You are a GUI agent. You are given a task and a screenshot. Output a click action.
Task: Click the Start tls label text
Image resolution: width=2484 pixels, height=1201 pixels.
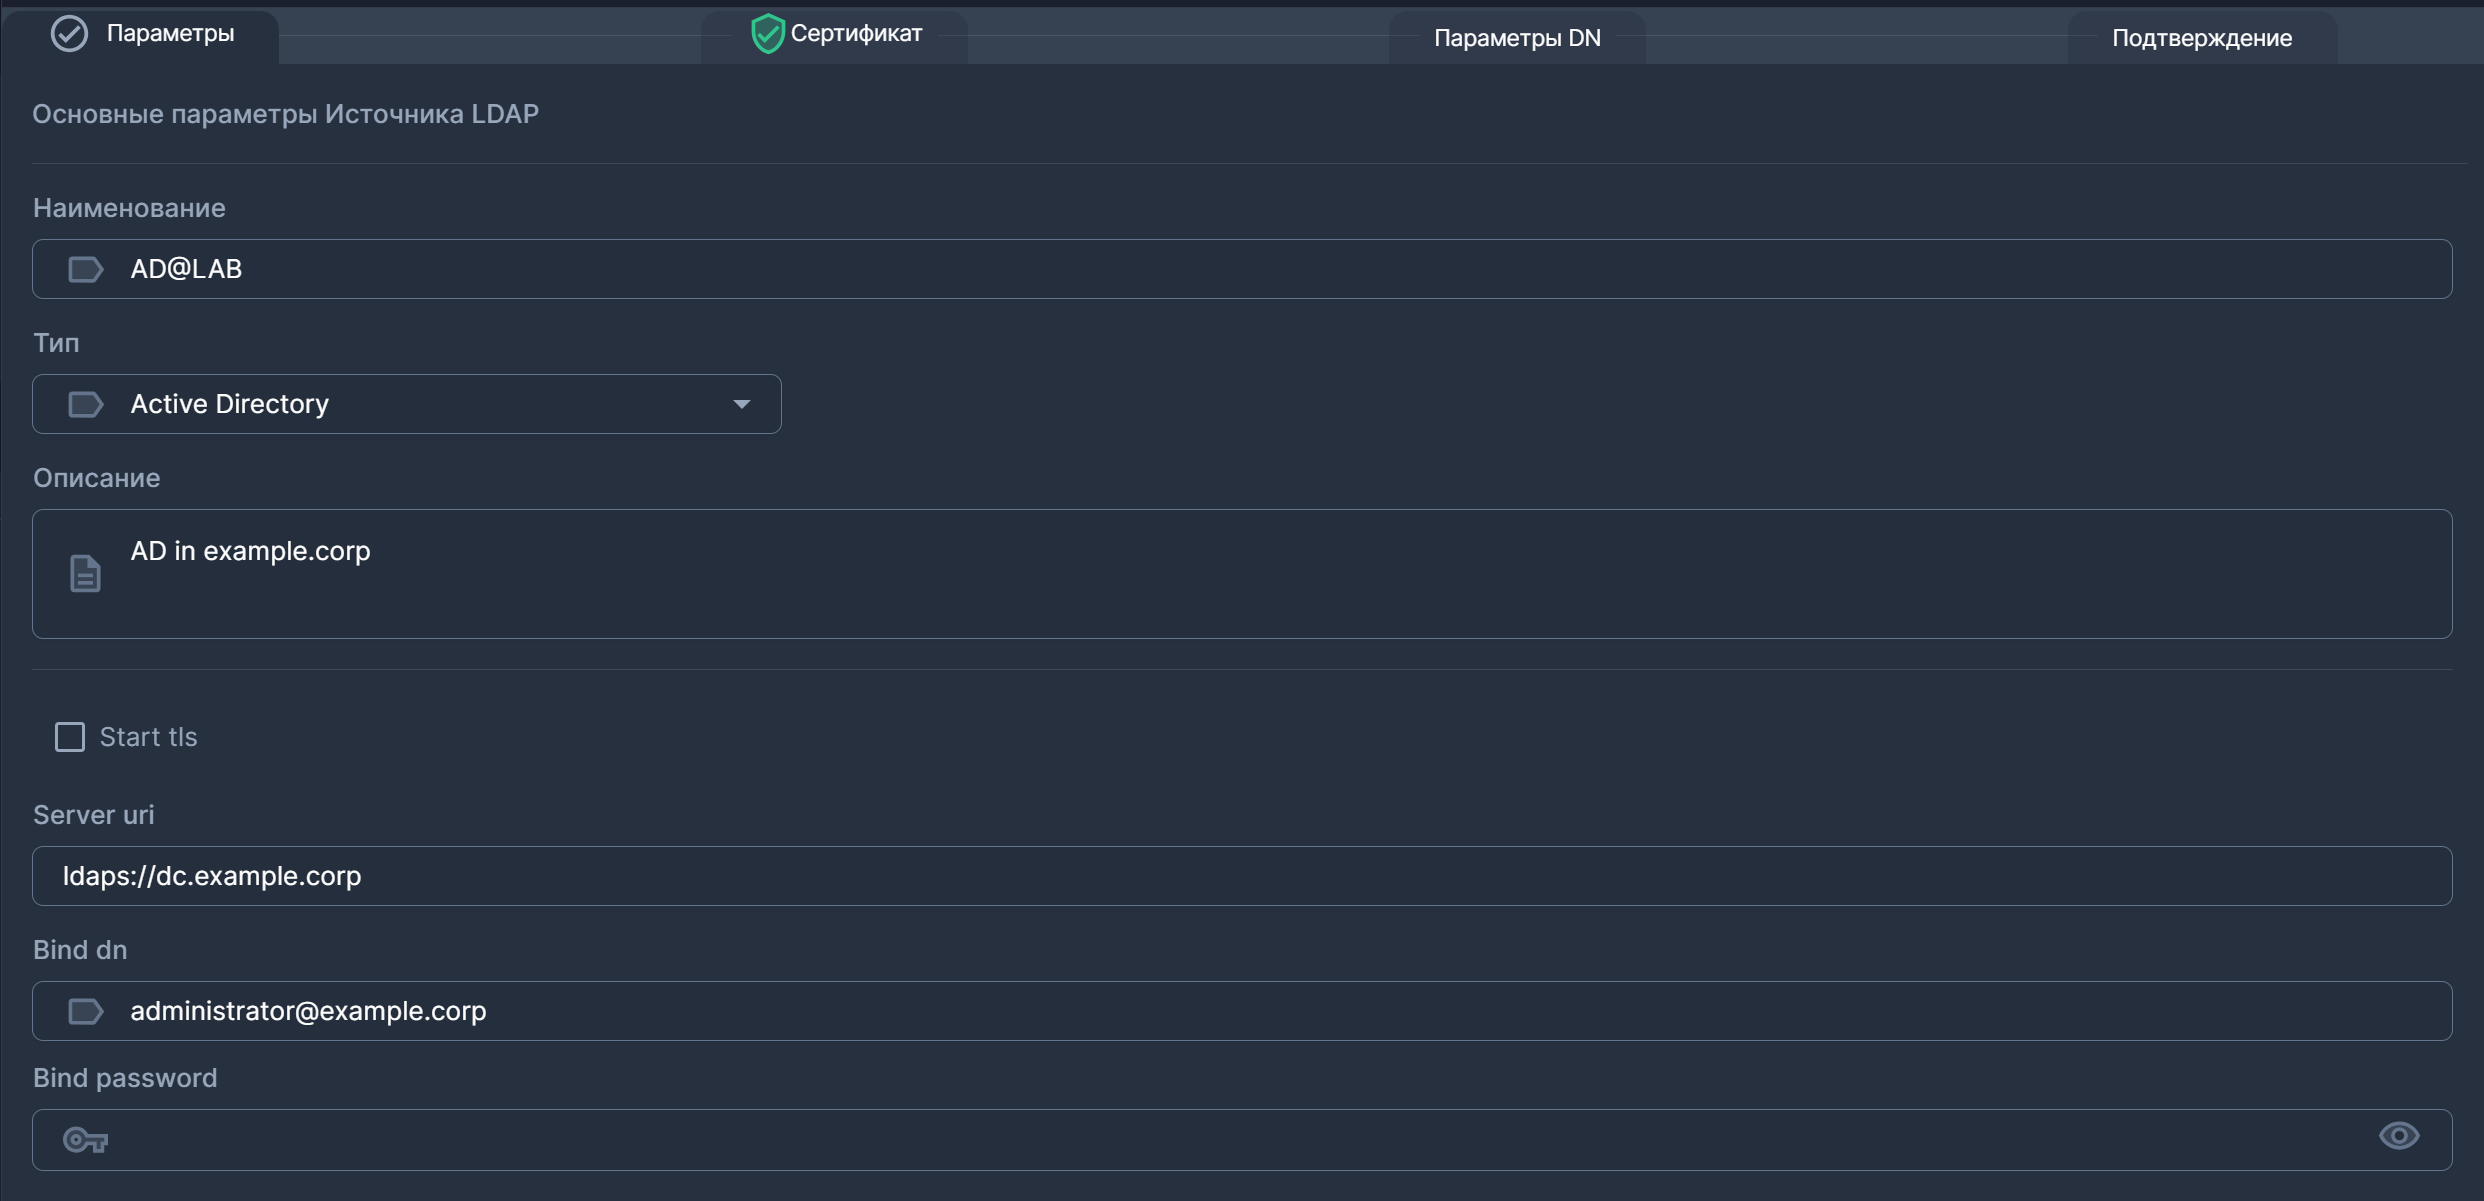[148, 737]
